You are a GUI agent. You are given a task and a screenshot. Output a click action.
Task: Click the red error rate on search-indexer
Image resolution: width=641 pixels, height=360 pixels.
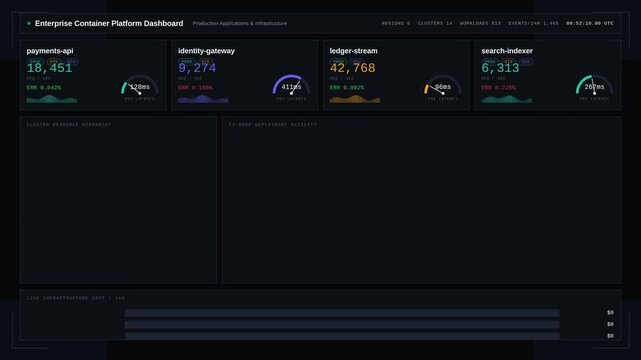tap(498, 87)
